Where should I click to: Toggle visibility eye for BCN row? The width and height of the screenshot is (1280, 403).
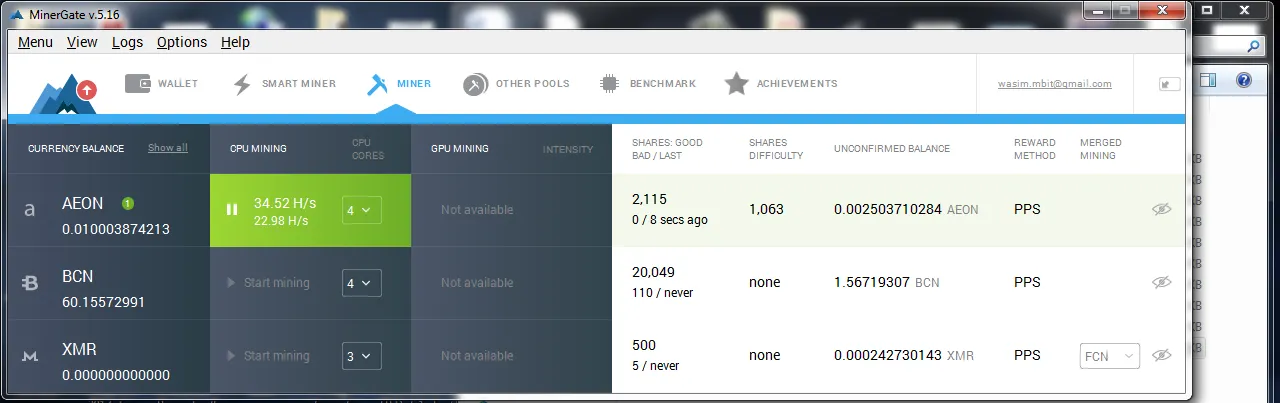(1161, 282)
